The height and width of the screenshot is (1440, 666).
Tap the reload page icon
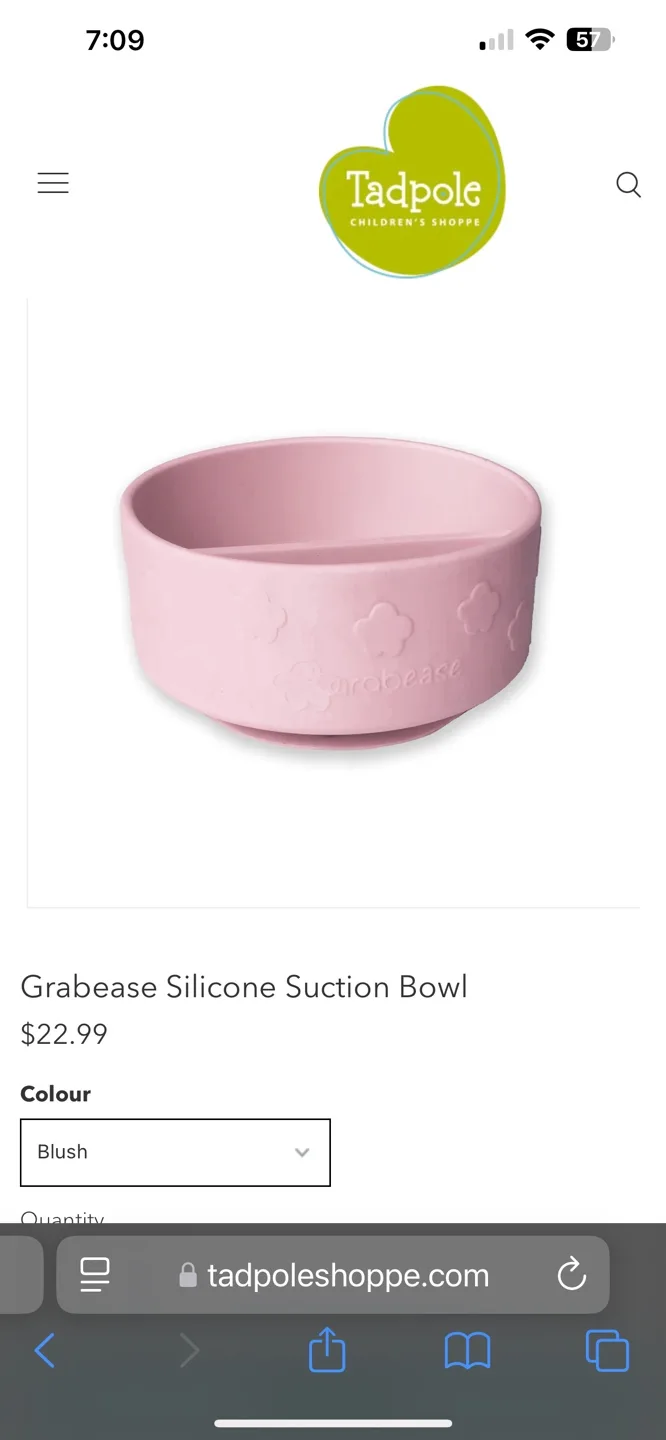(x=571, y=1274)
